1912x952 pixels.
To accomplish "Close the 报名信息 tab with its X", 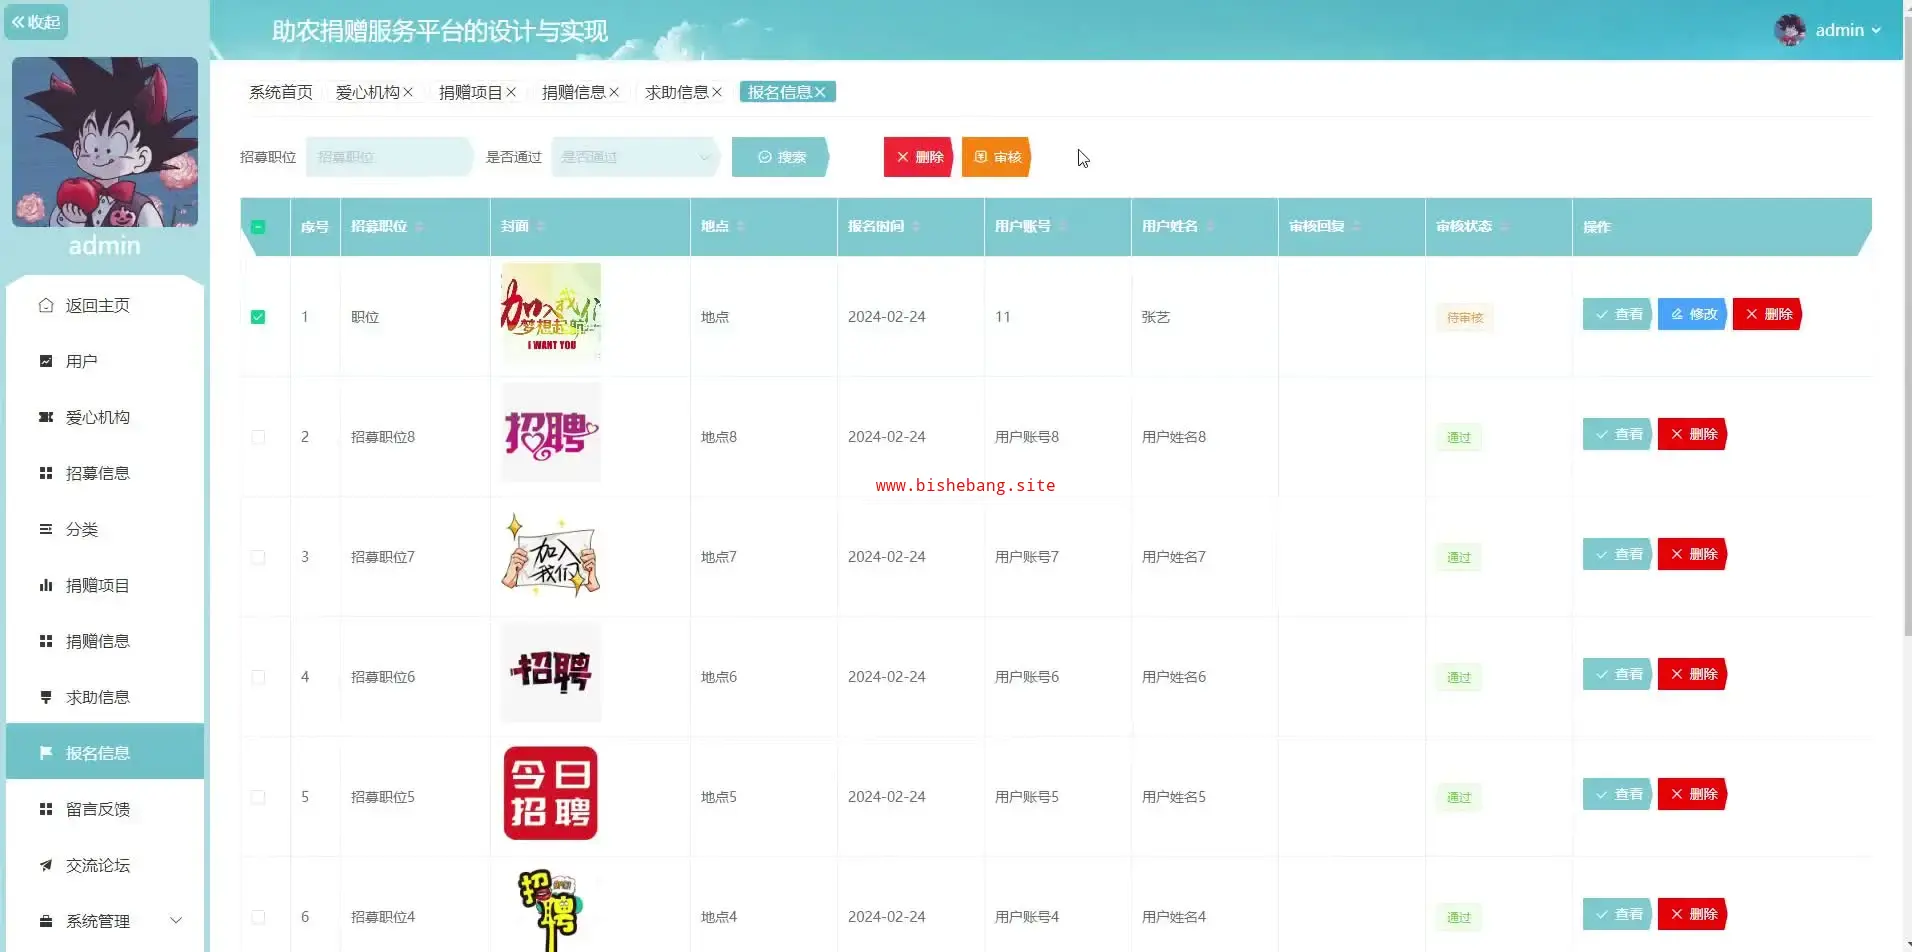I will coord(820,92).
